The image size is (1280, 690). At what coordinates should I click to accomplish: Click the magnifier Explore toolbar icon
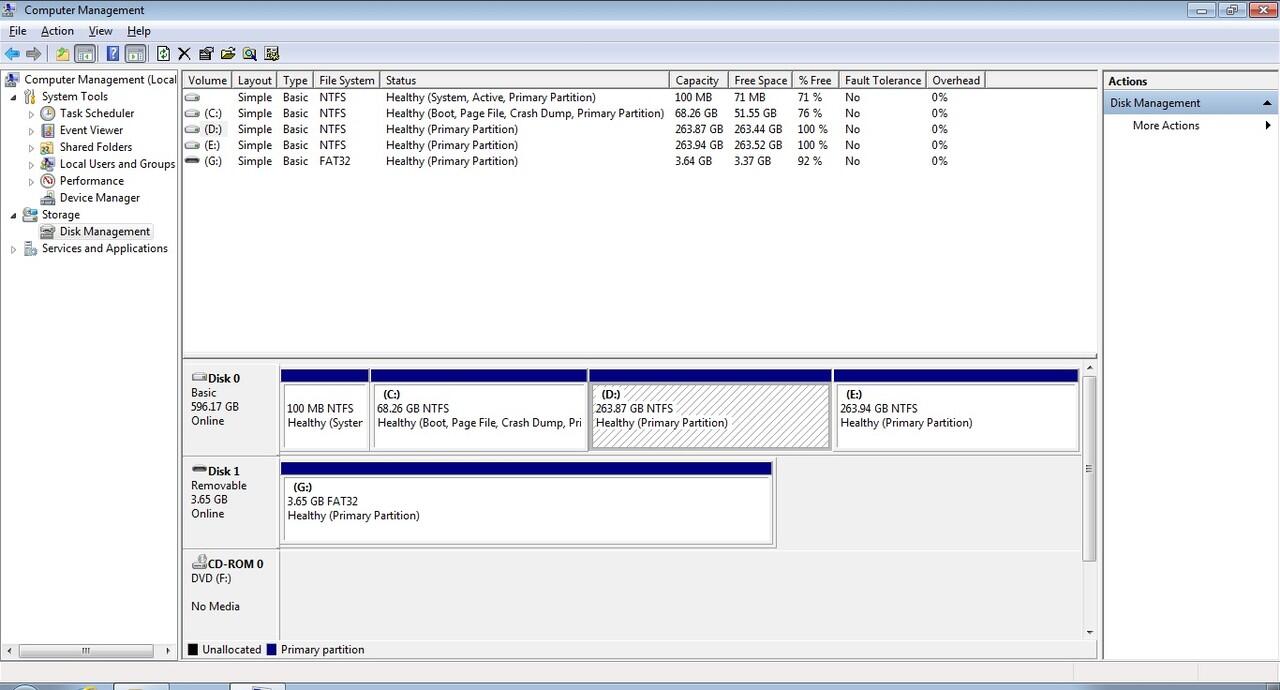250,54
